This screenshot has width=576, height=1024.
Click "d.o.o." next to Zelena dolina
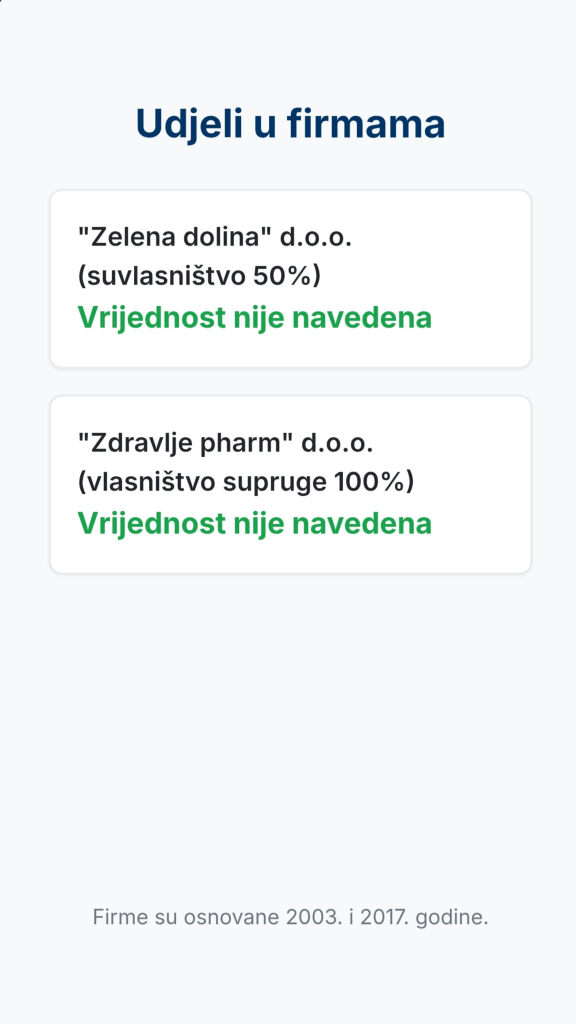(x=316, y=237)
